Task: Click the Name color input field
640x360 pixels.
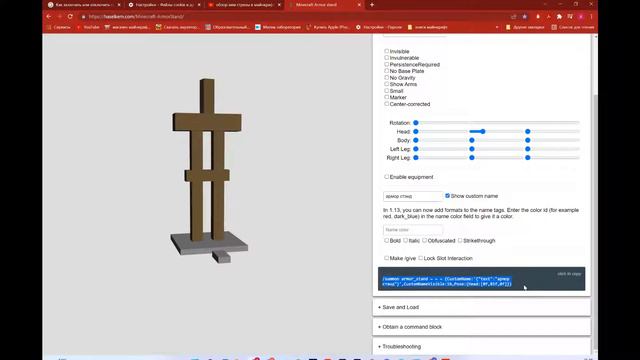Action: [x=413, y=230]
